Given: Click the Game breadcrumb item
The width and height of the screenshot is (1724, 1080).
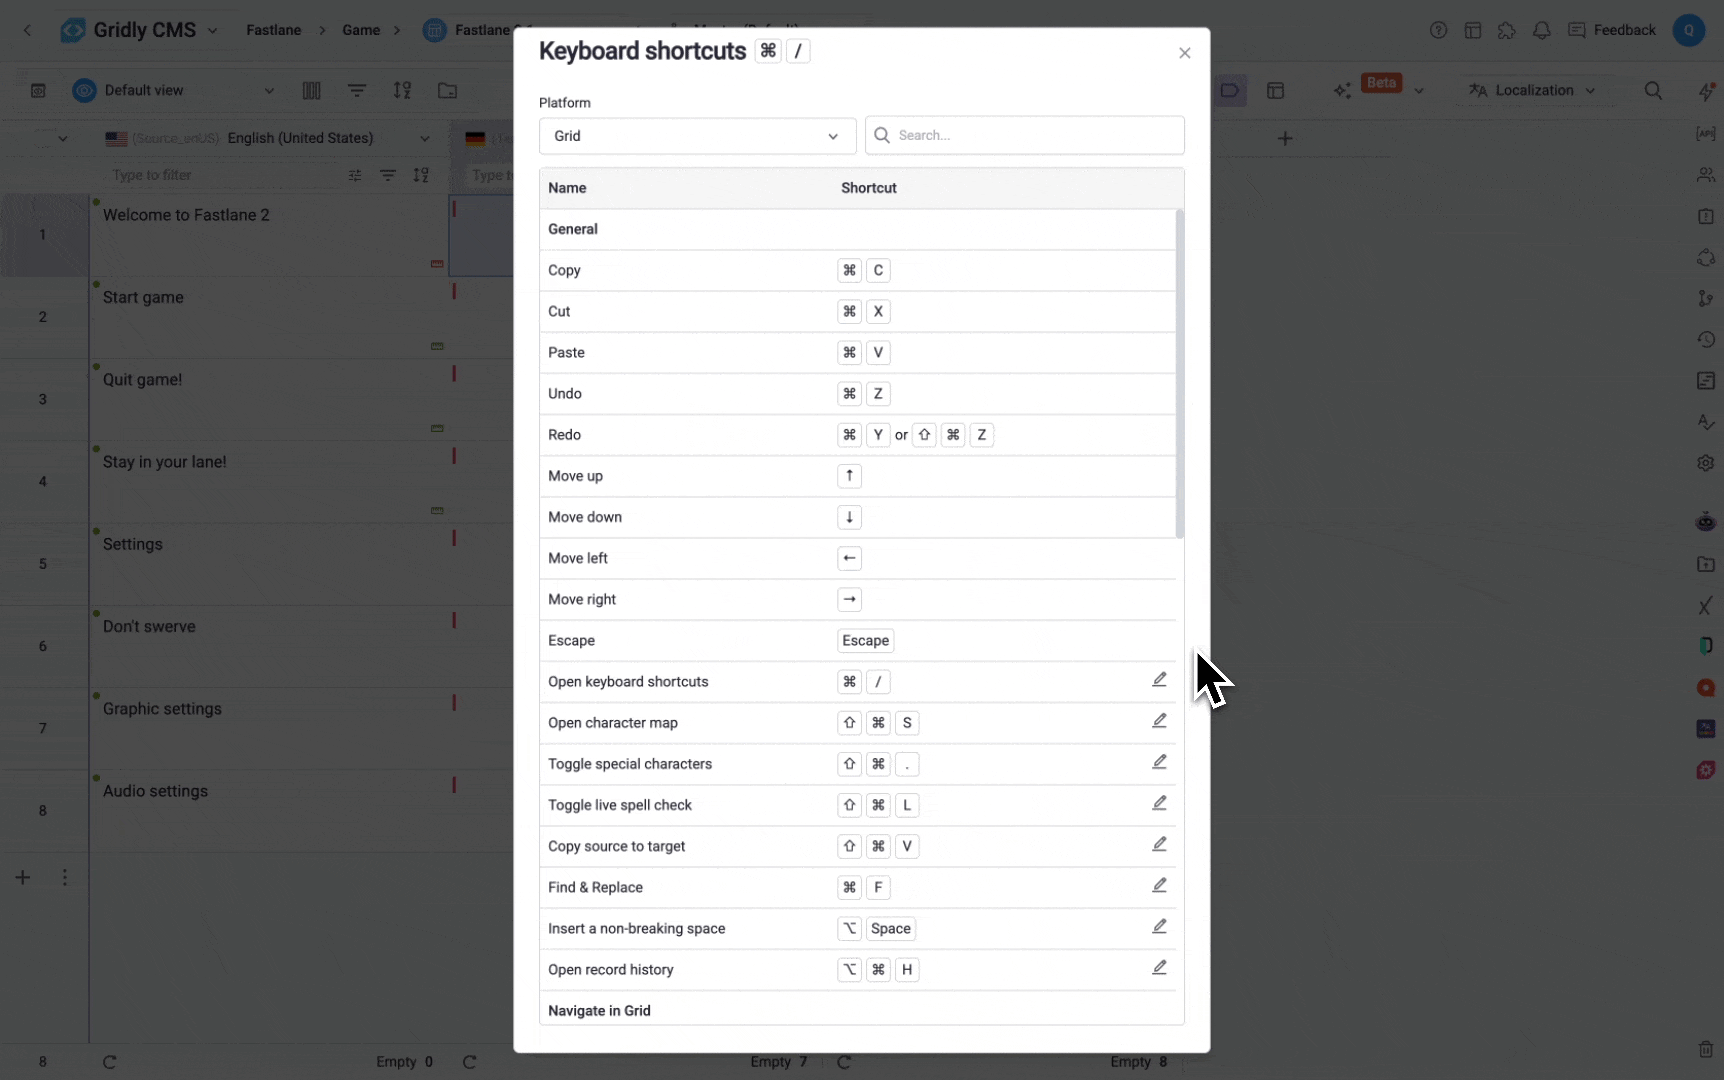Looking at the screenshot, I should coord(361,30).
